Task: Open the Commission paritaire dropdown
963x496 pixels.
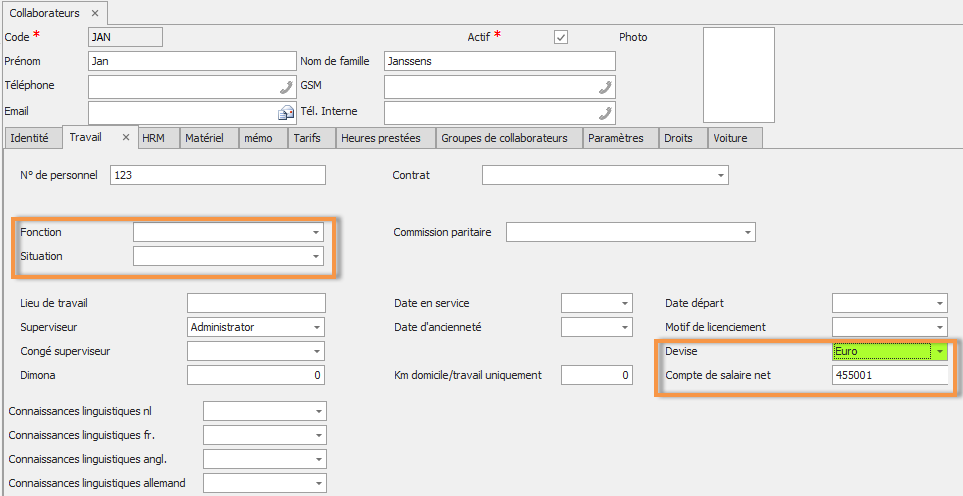Action: 747,233
